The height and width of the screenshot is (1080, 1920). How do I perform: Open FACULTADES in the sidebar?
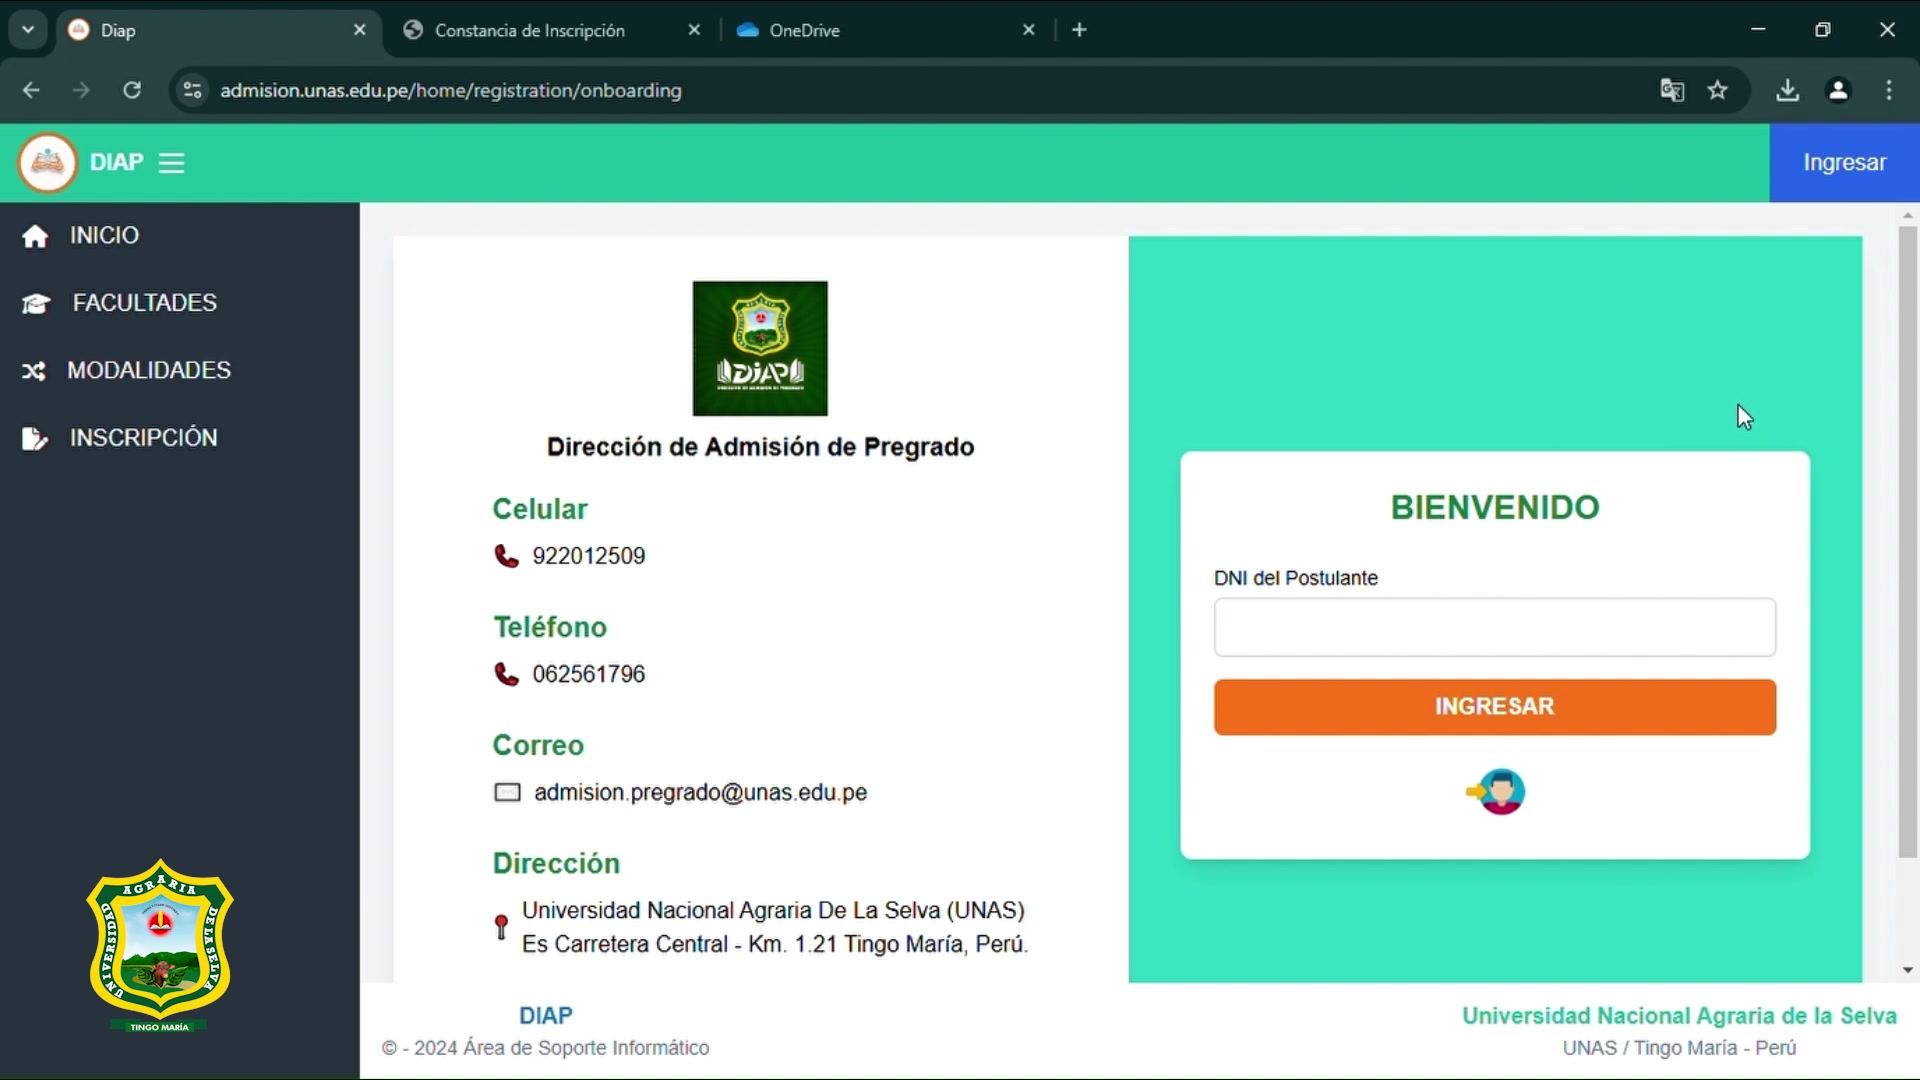coord(144,302)
